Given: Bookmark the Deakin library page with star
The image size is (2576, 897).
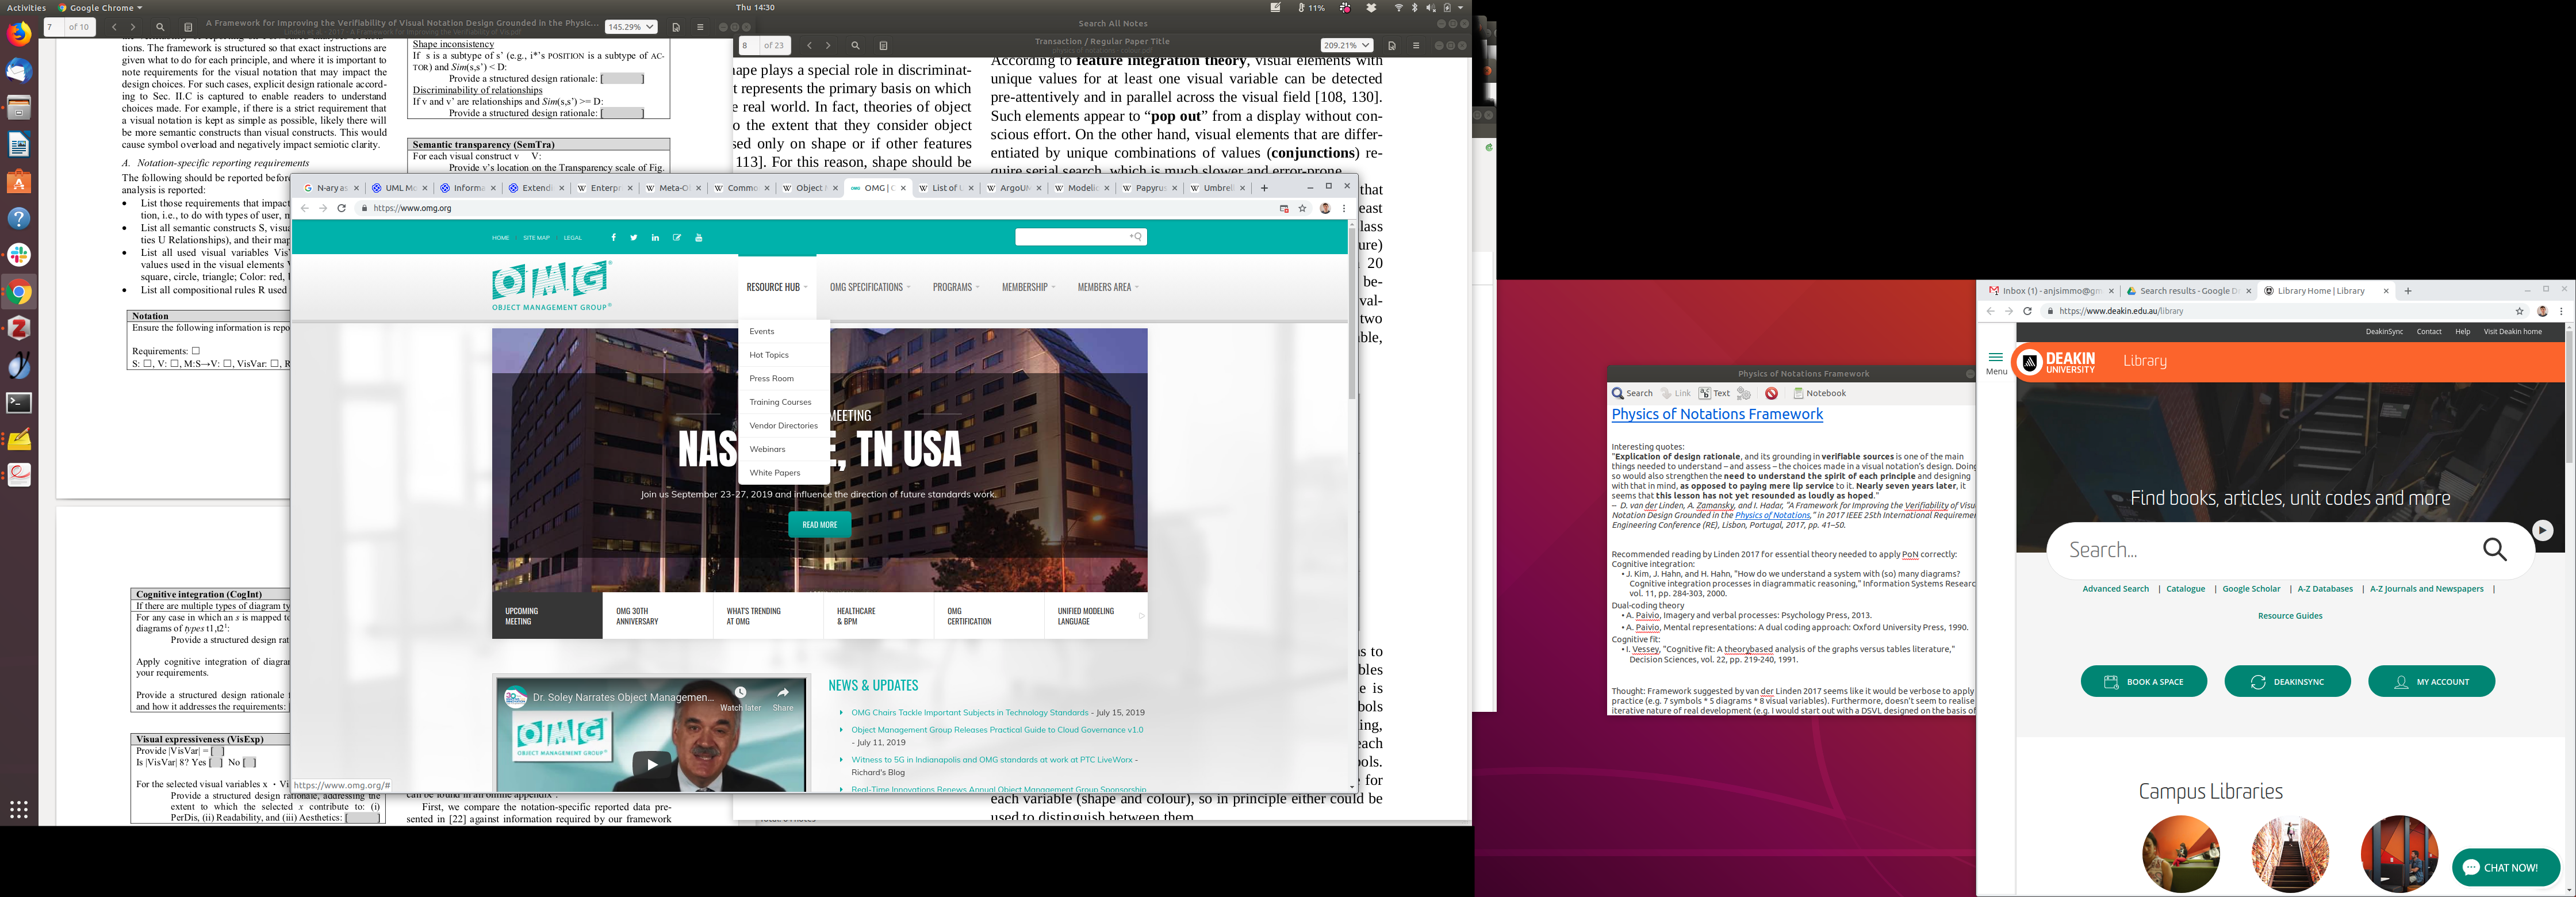Looking at the screenshot, I should (2519, 311).
